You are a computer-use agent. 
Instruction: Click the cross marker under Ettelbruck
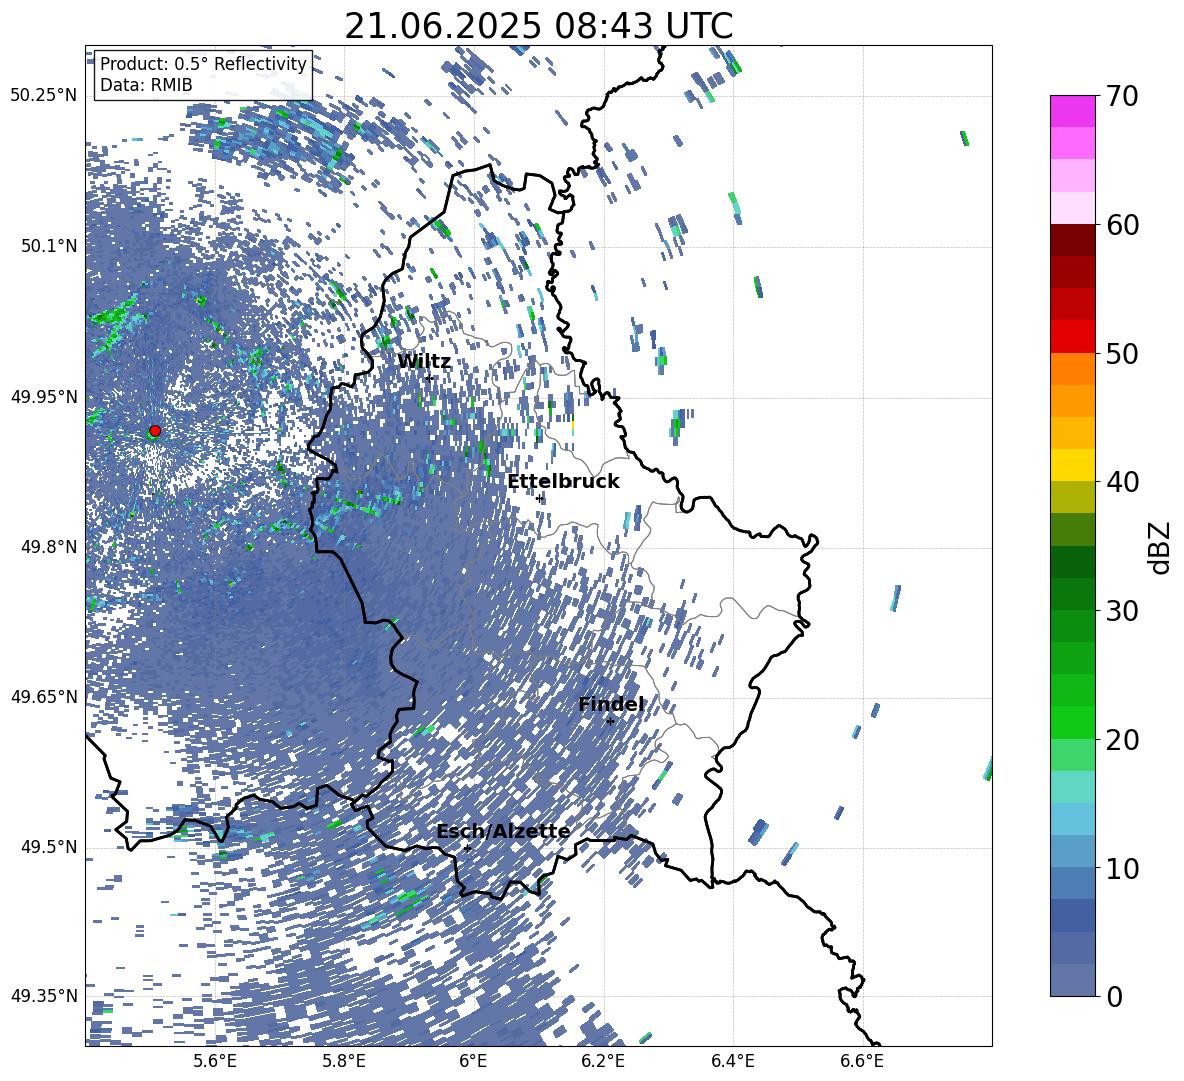click(x=539, y=499)
